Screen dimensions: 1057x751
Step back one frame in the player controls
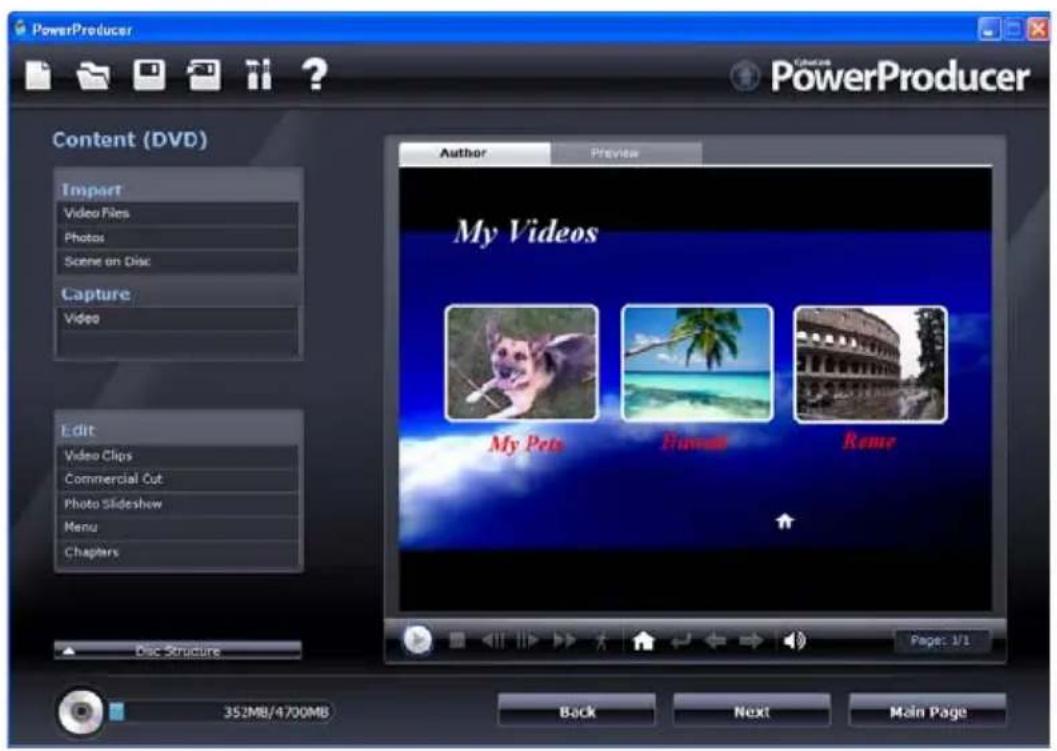tap(493, 640)
